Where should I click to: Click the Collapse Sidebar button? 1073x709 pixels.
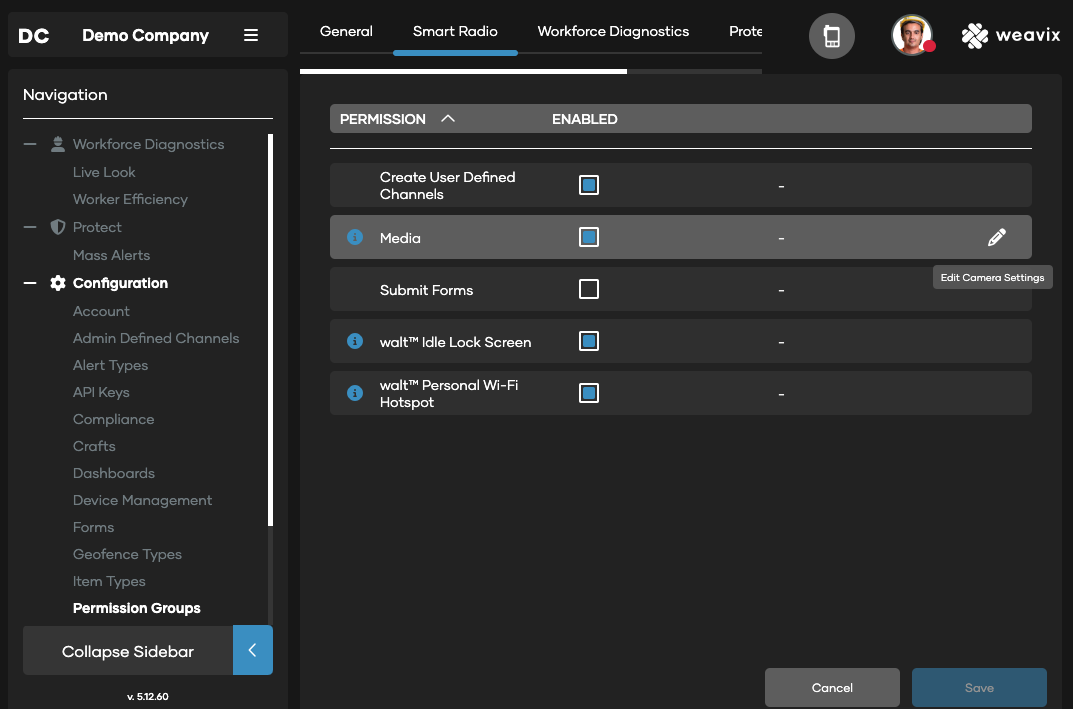tap(128, 651)
